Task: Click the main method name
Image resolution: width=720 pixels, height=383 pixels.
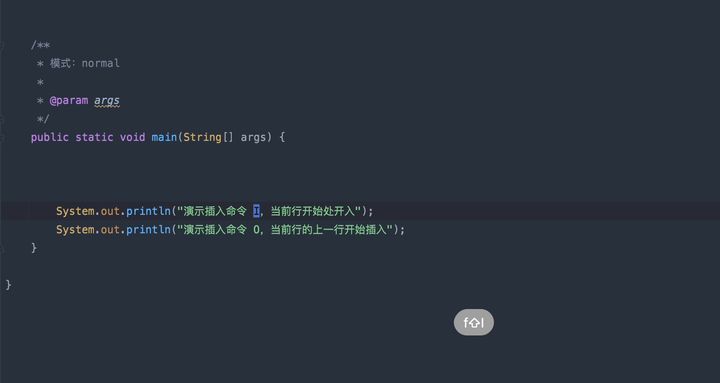Action: click(164, 137)
